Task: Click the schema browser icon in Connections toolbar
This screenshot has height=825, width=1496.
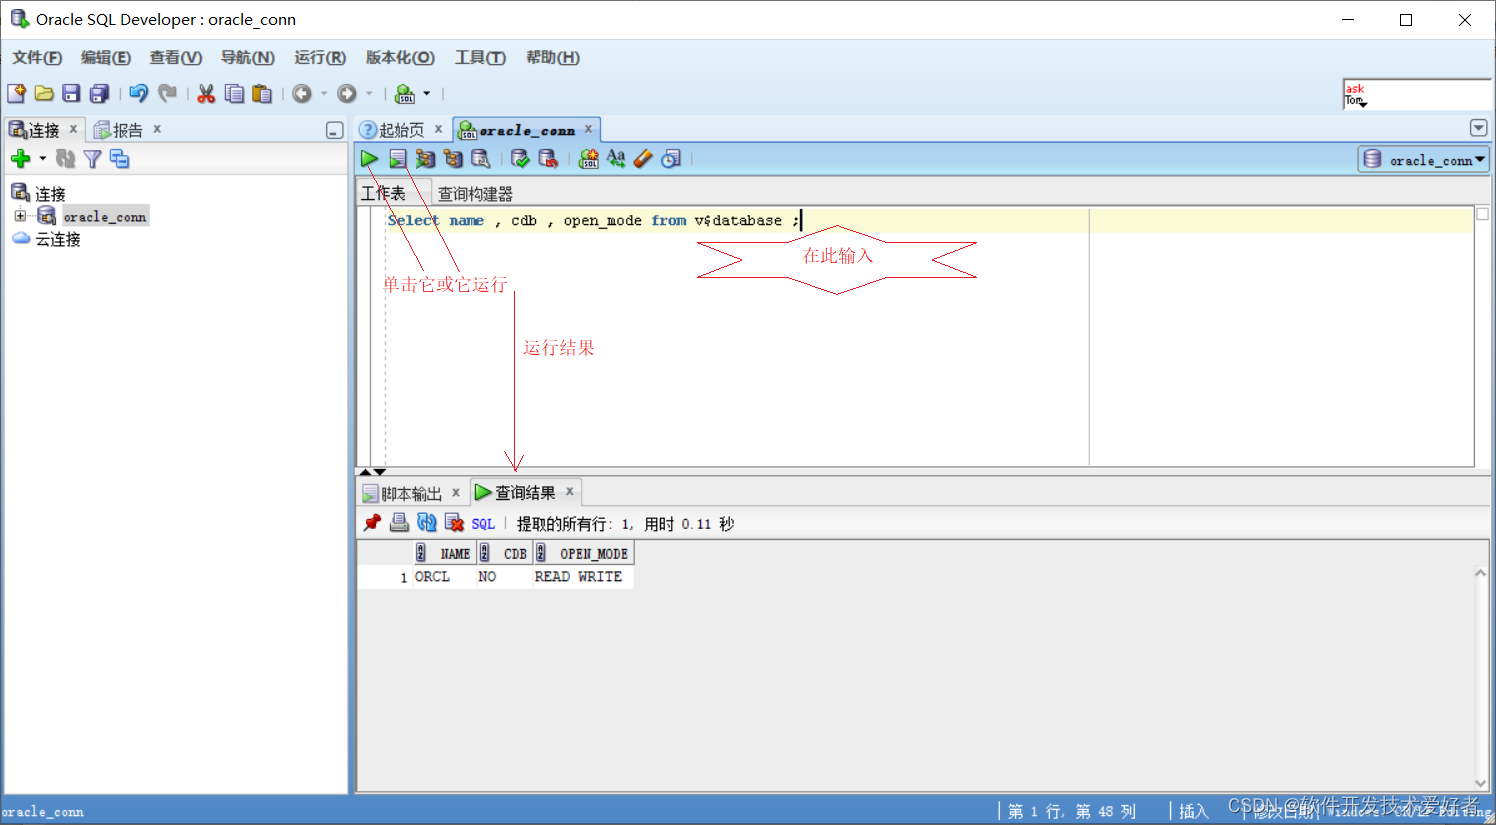Action: [119, 158]
